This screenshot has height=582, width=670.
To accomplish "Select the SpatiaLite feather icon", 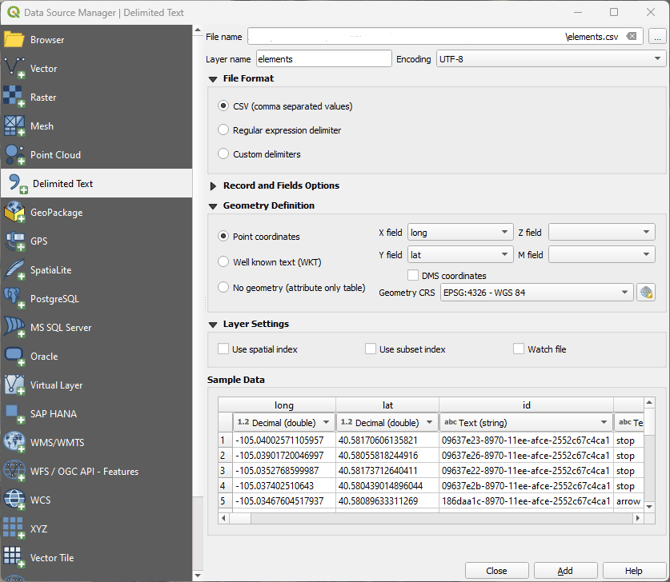I will click(14, 270).
